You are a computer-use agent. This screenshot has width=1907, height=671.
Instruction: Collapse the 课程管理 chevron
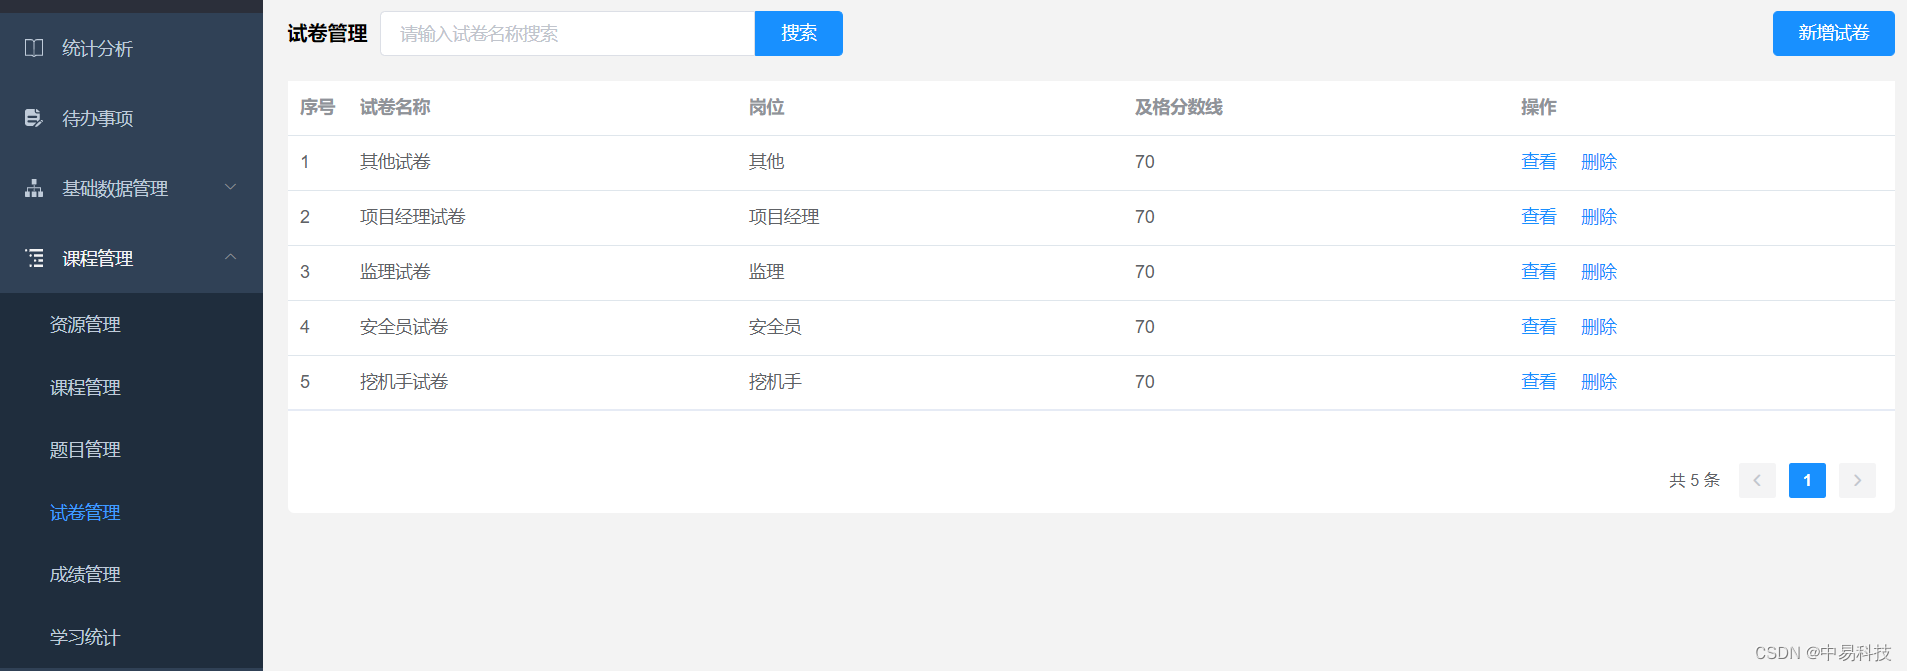[231, 257]
